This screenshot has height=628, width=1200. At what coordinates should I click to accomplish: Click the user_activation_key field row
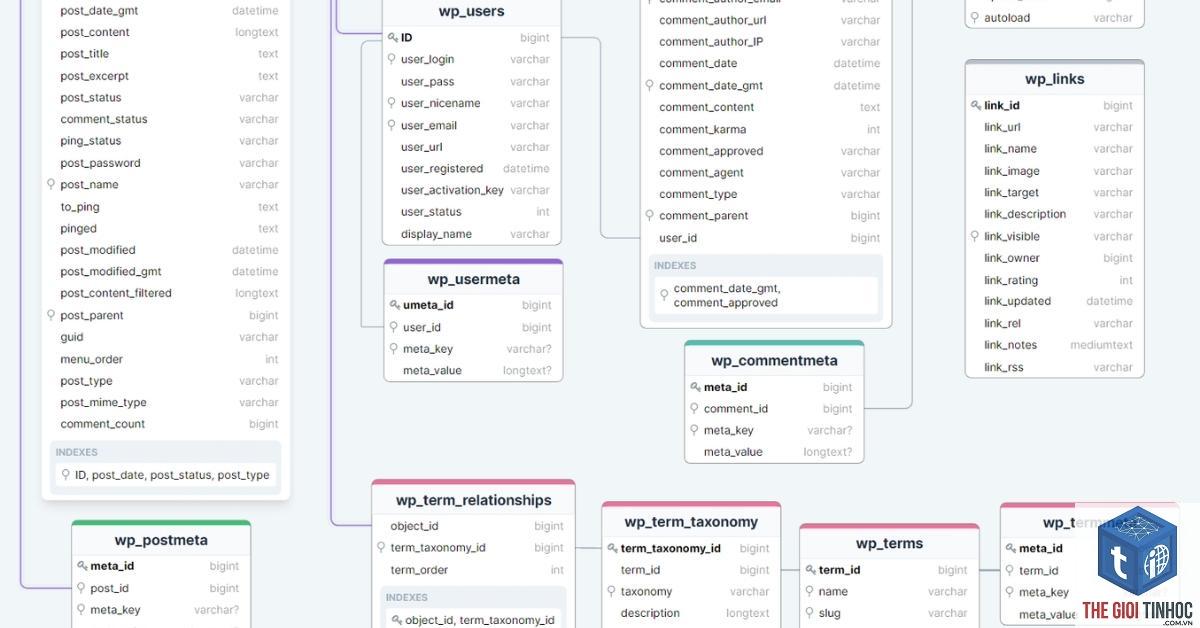(472, 190)
